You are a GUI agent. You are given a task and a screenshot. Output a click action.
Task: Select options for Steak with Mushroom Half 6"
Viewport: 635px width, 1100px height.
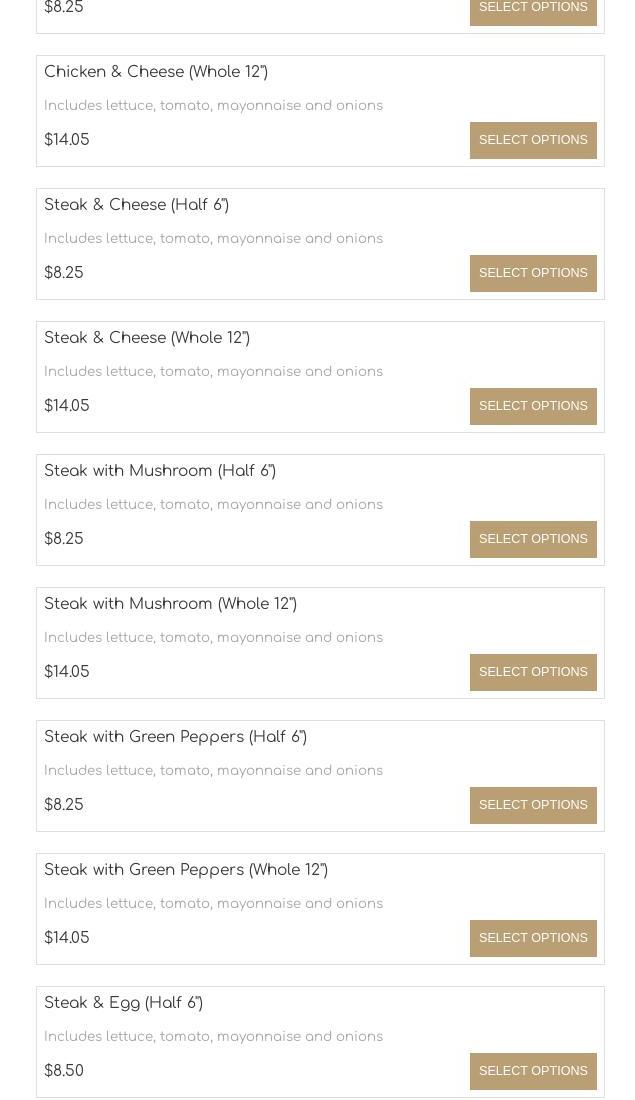pos(533,539)
